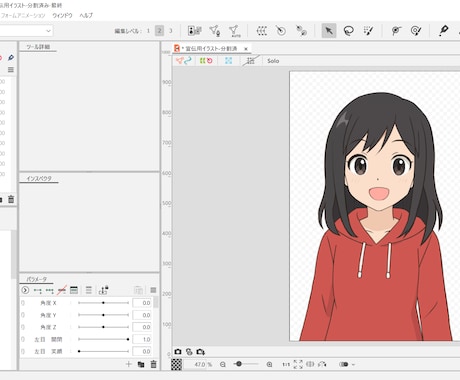The height and width of the screenshot is (380, 460).
Task: Open the parameter panel hamburger menu
Action: tap(153, 290)
